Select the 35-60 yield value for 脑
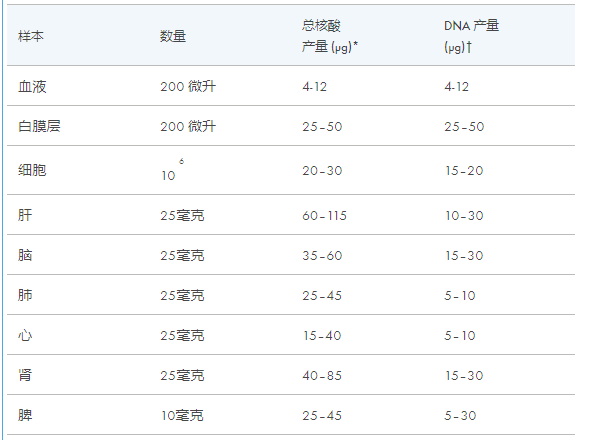 (322, 256)
